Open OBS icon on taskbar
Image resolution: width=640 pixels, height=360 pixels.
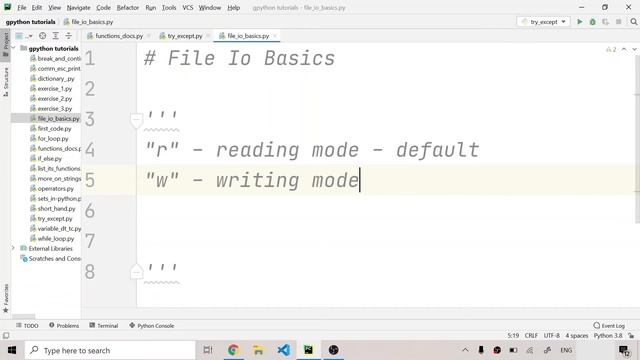(333, 350)
